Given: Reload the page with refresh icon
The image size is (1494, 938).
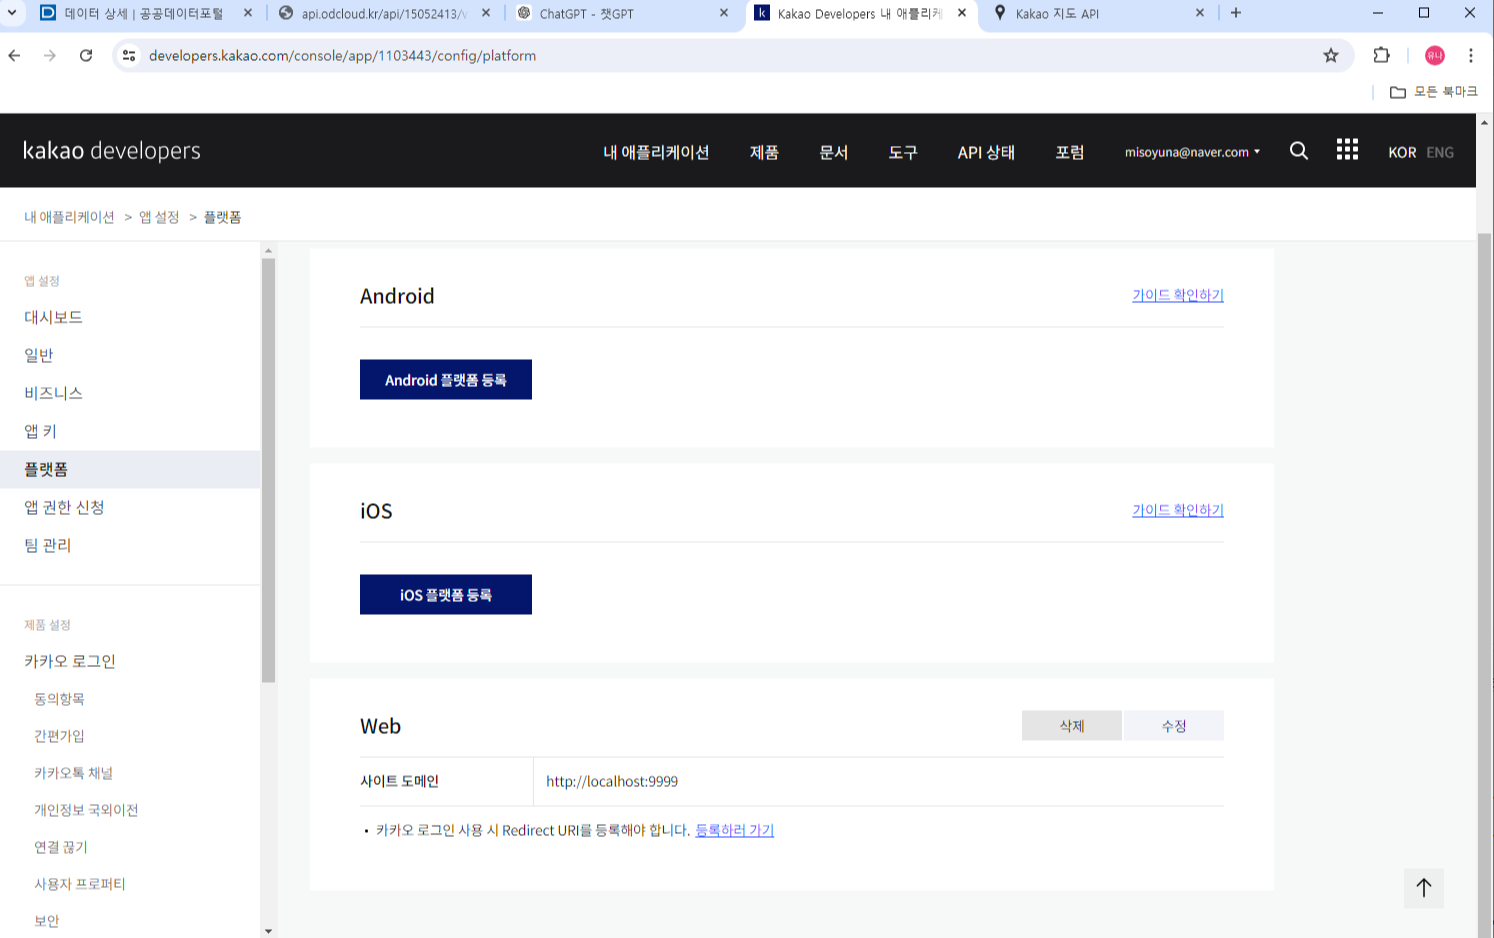Looking at the screenshot, I should point(86,55).
